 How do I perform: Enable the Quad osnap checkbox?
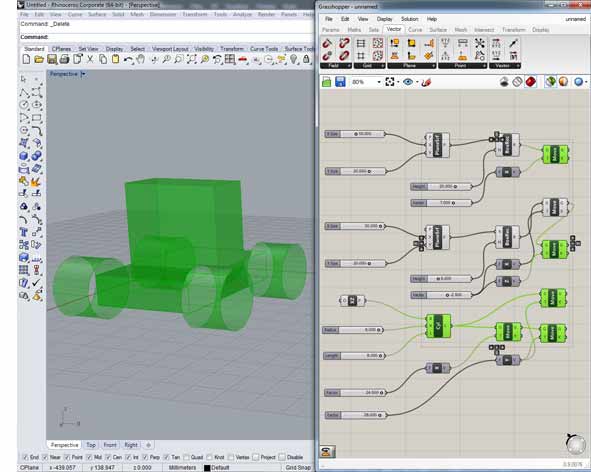tap(186, 457)
